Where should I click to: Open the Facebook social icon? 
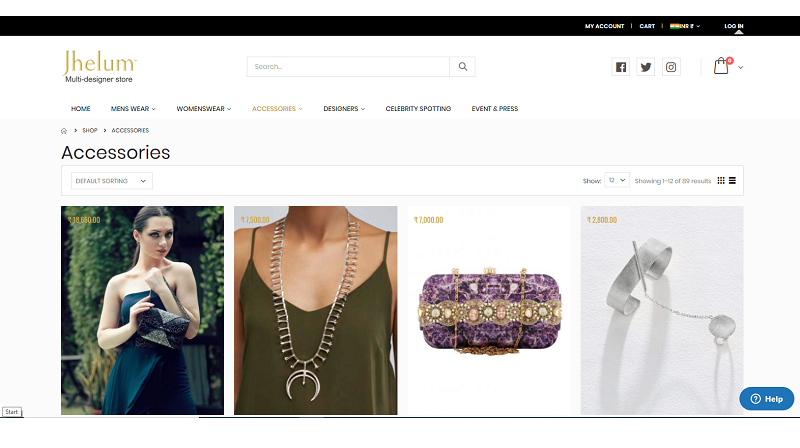(621, 67)
